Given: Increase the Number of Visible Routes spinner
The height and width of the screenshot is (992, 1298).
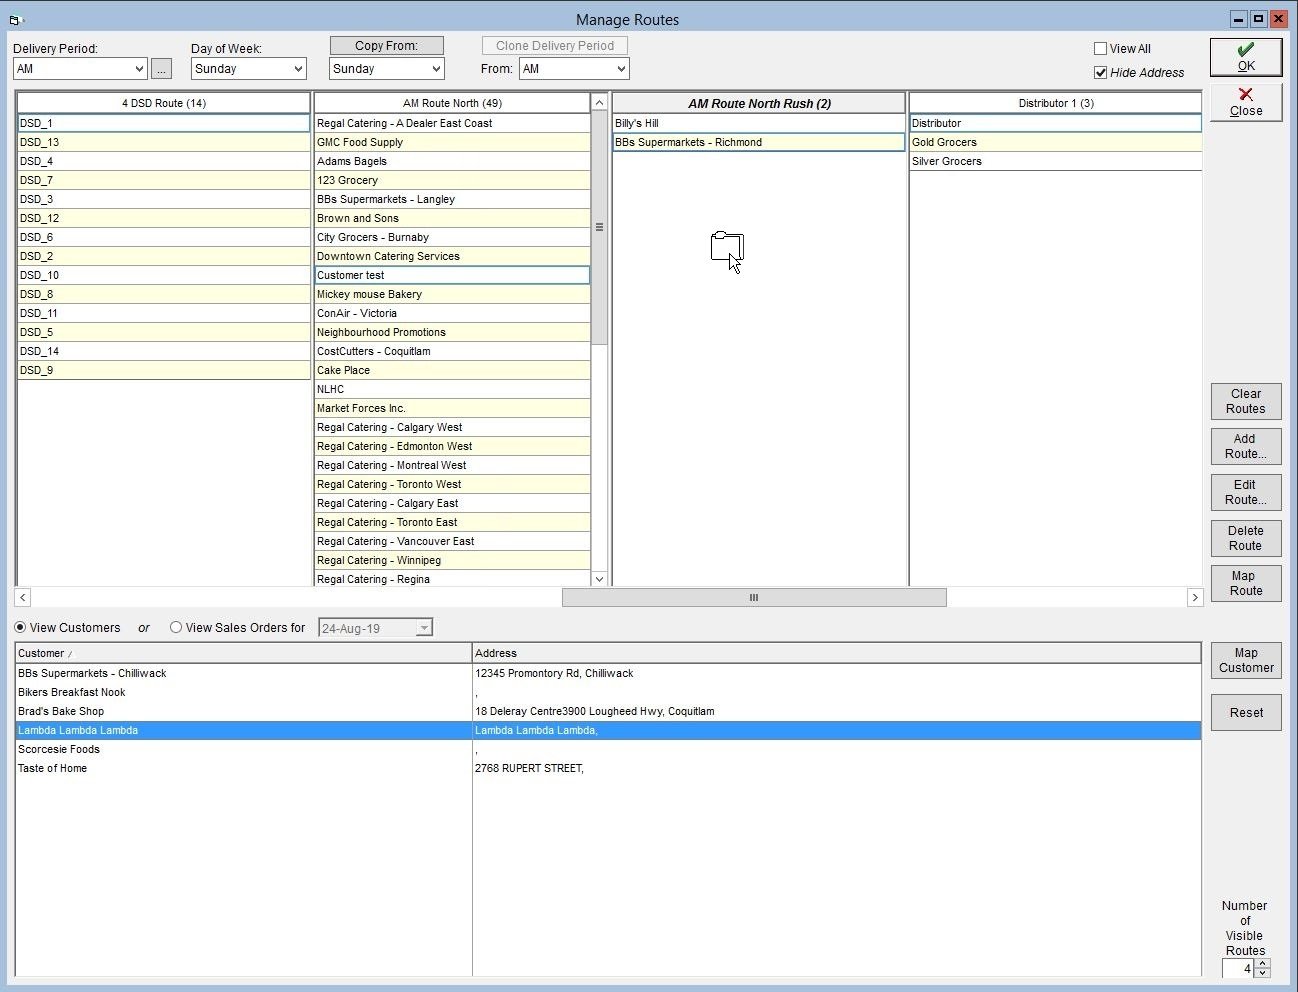Looking at the screenshot, I should [1262, 964].
